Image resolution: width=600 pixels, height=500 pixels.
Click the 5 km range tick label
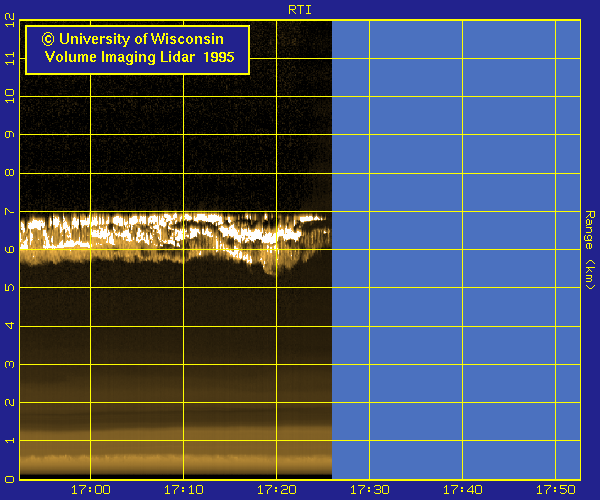tap(10, 288)
